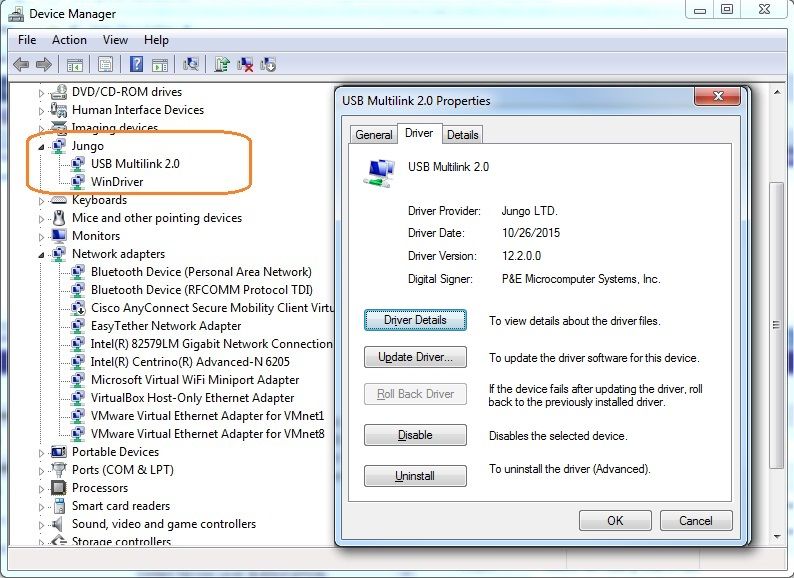Click the Scan for hardware changes icon
794x578 pixels.
[191, 64]
